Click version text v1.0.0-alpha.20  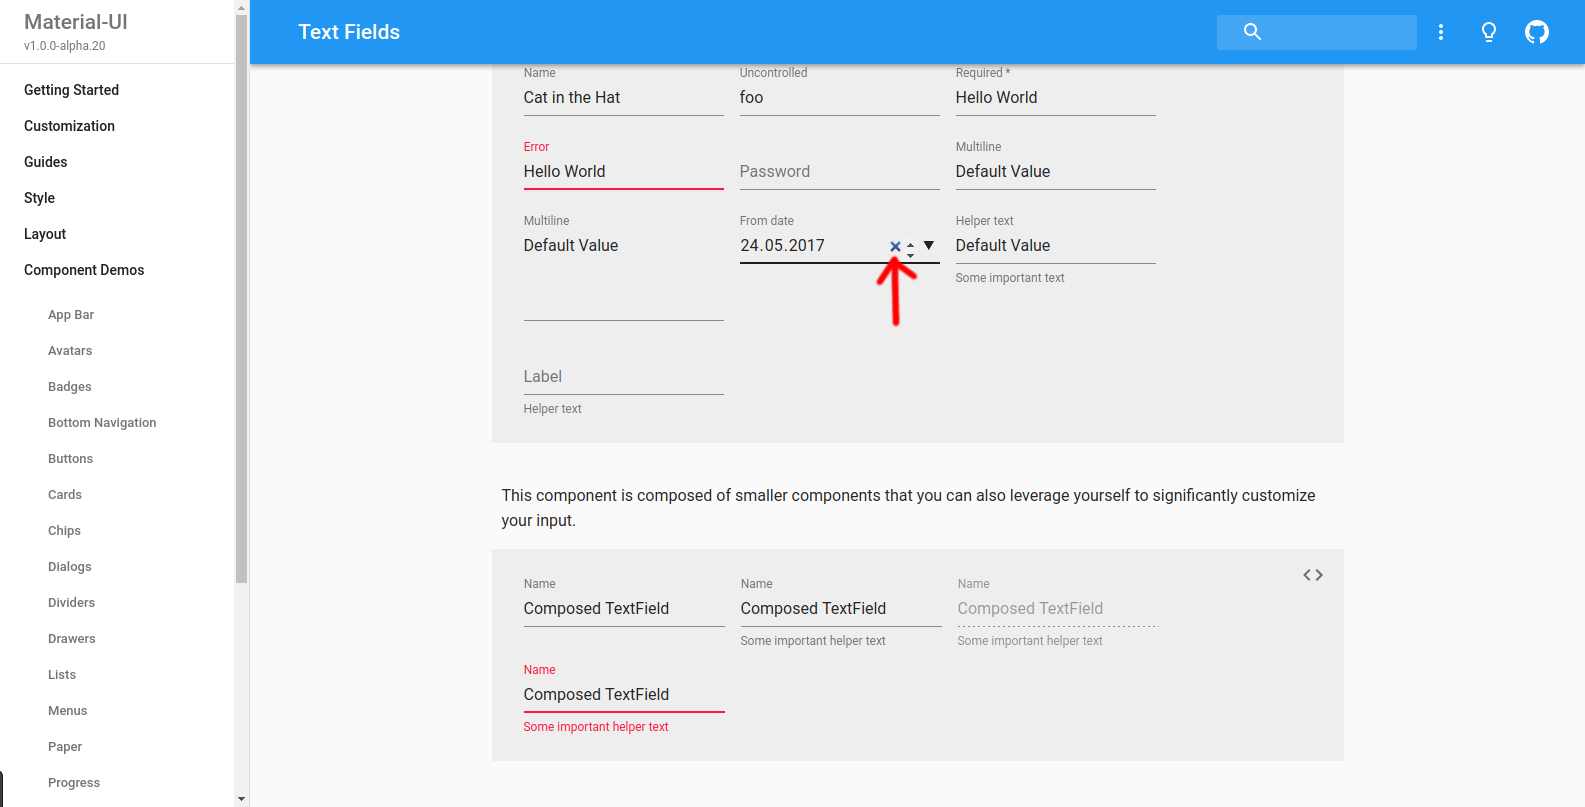pos(64,46)
